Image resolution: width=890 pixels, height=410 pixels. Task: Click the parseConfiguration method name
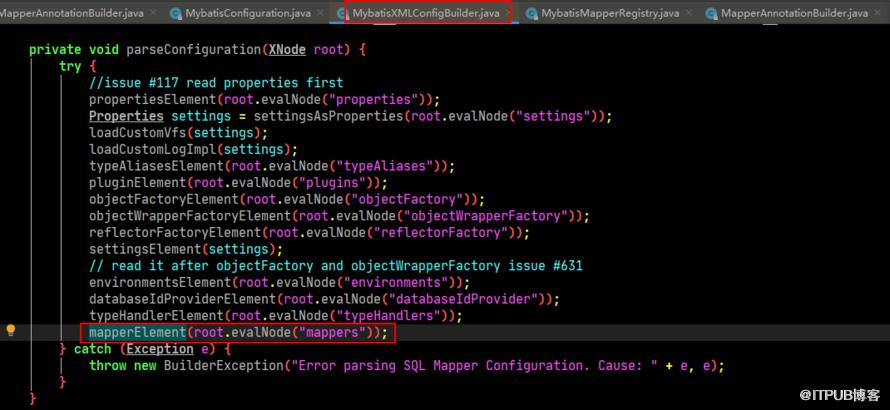tap(194, 49)
